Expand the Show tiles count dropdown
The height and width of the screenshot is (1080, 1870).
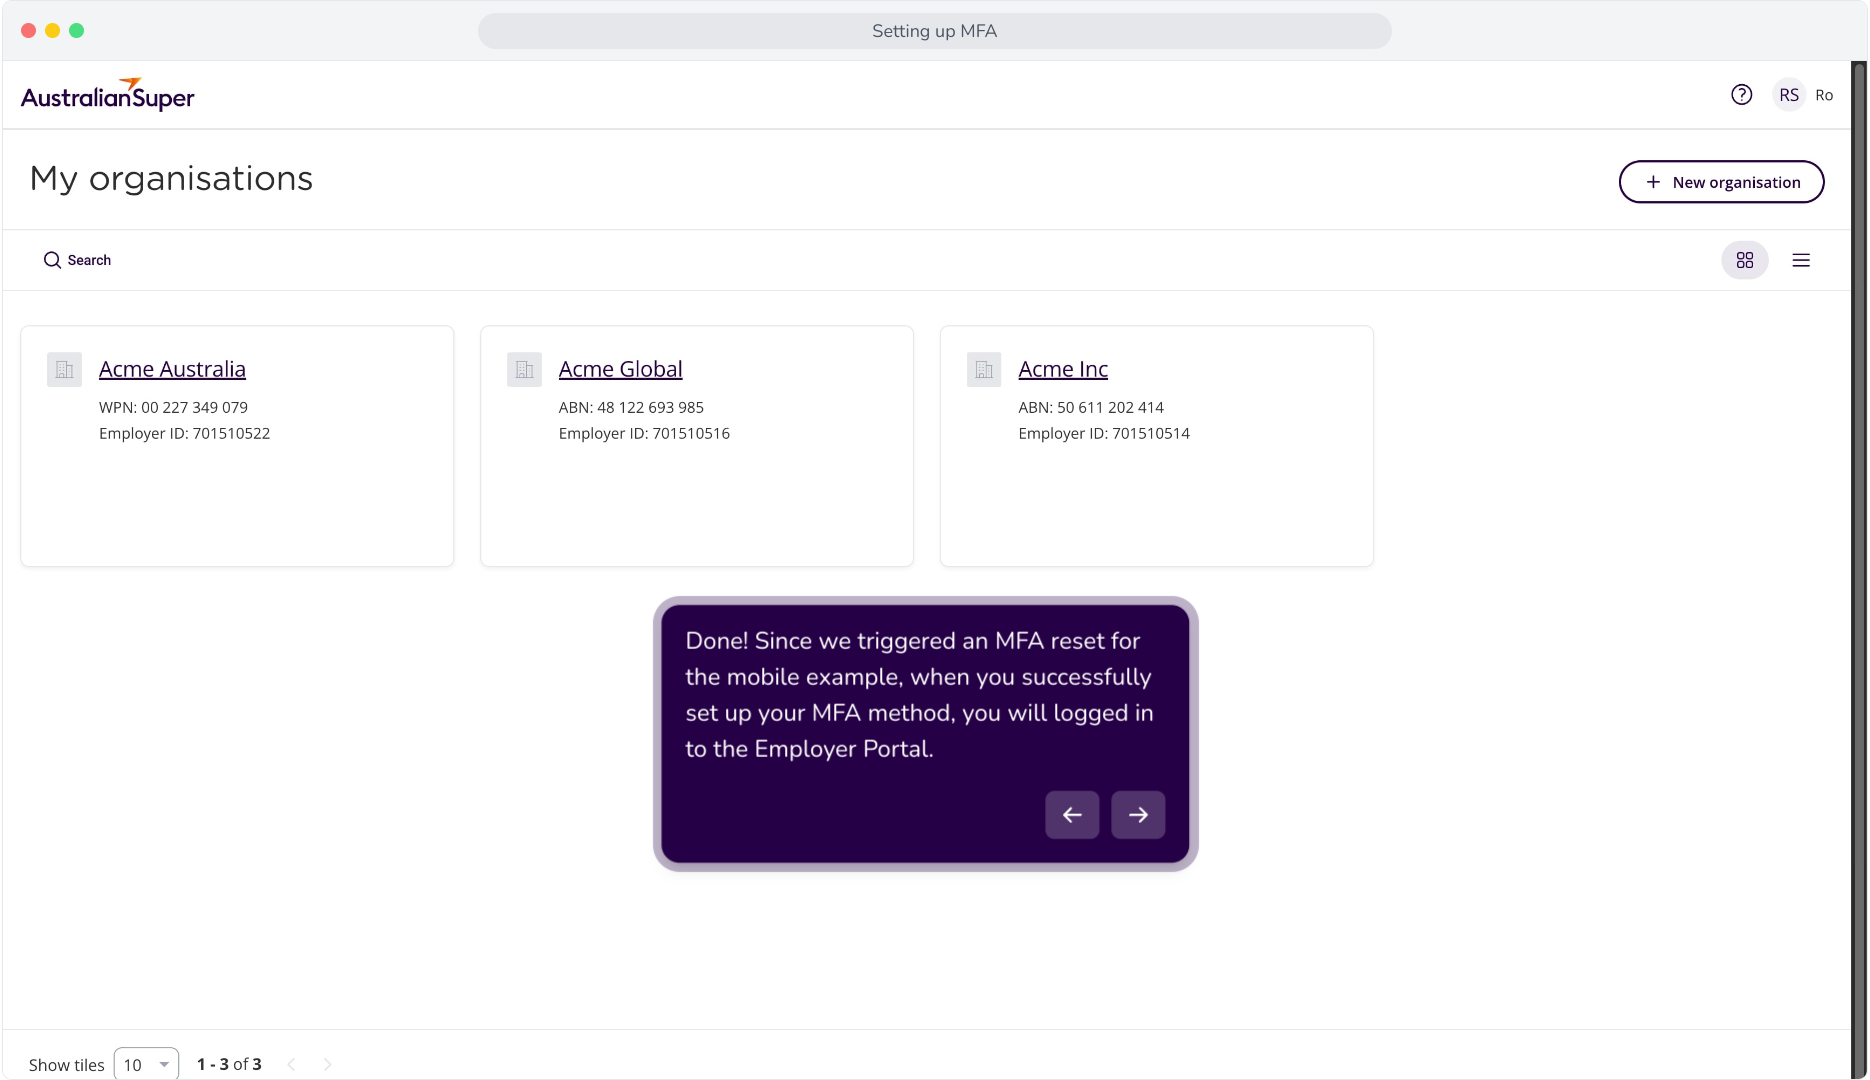point(146,1064)
